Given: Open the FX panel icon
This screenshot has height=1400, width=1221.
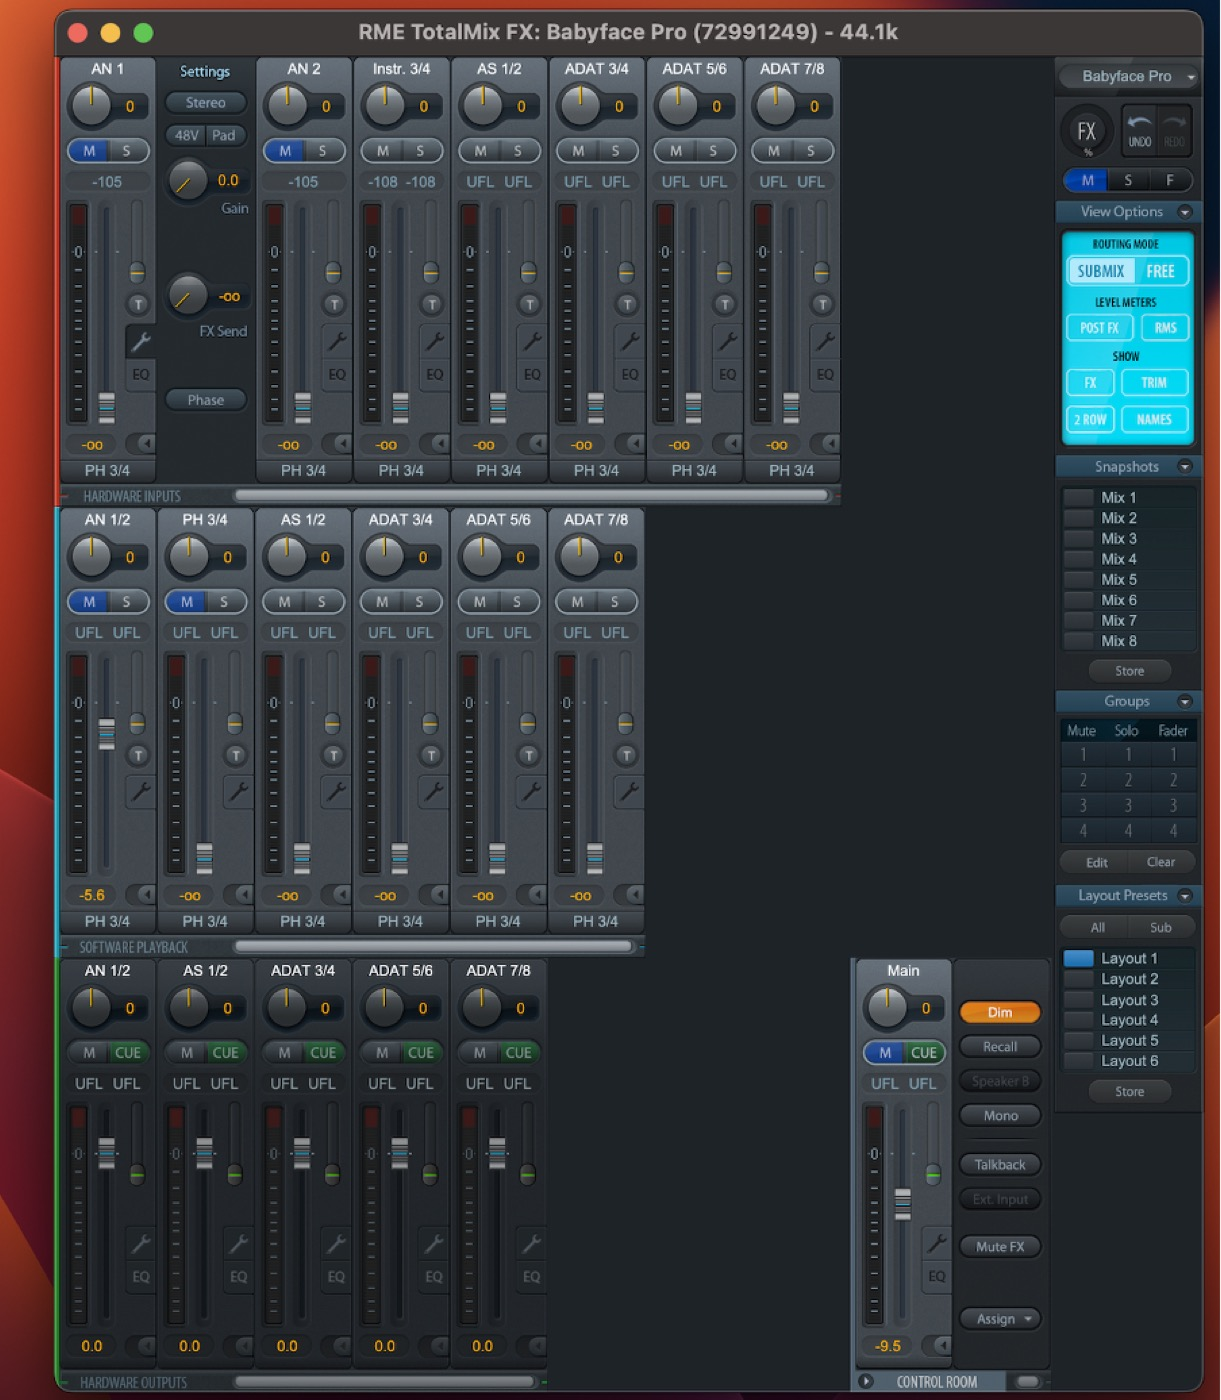Looking at the screenshot, I should click(x=1087, y=132).
